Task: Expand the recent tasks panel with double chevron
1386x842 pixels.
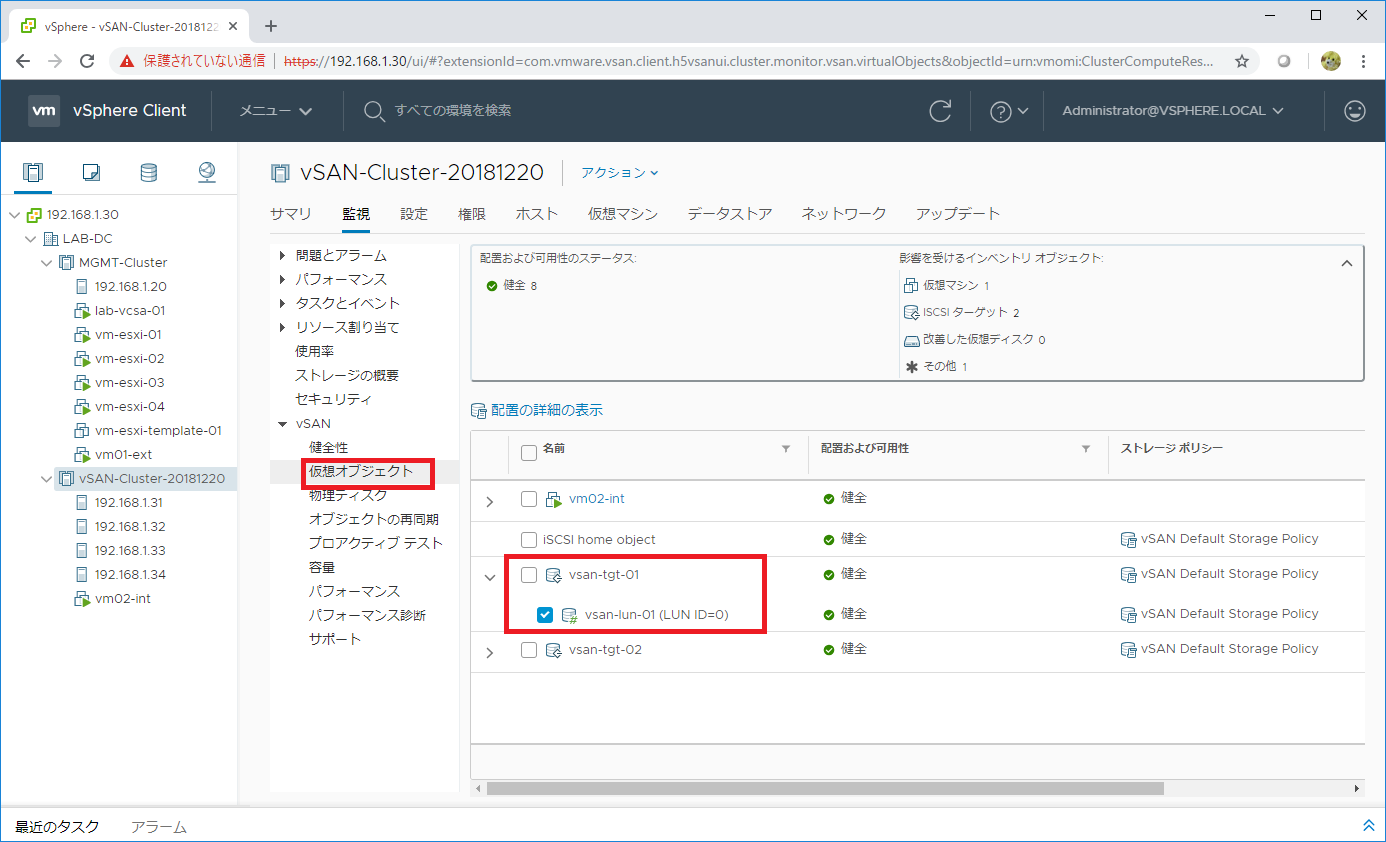Action: point(1368,826)
